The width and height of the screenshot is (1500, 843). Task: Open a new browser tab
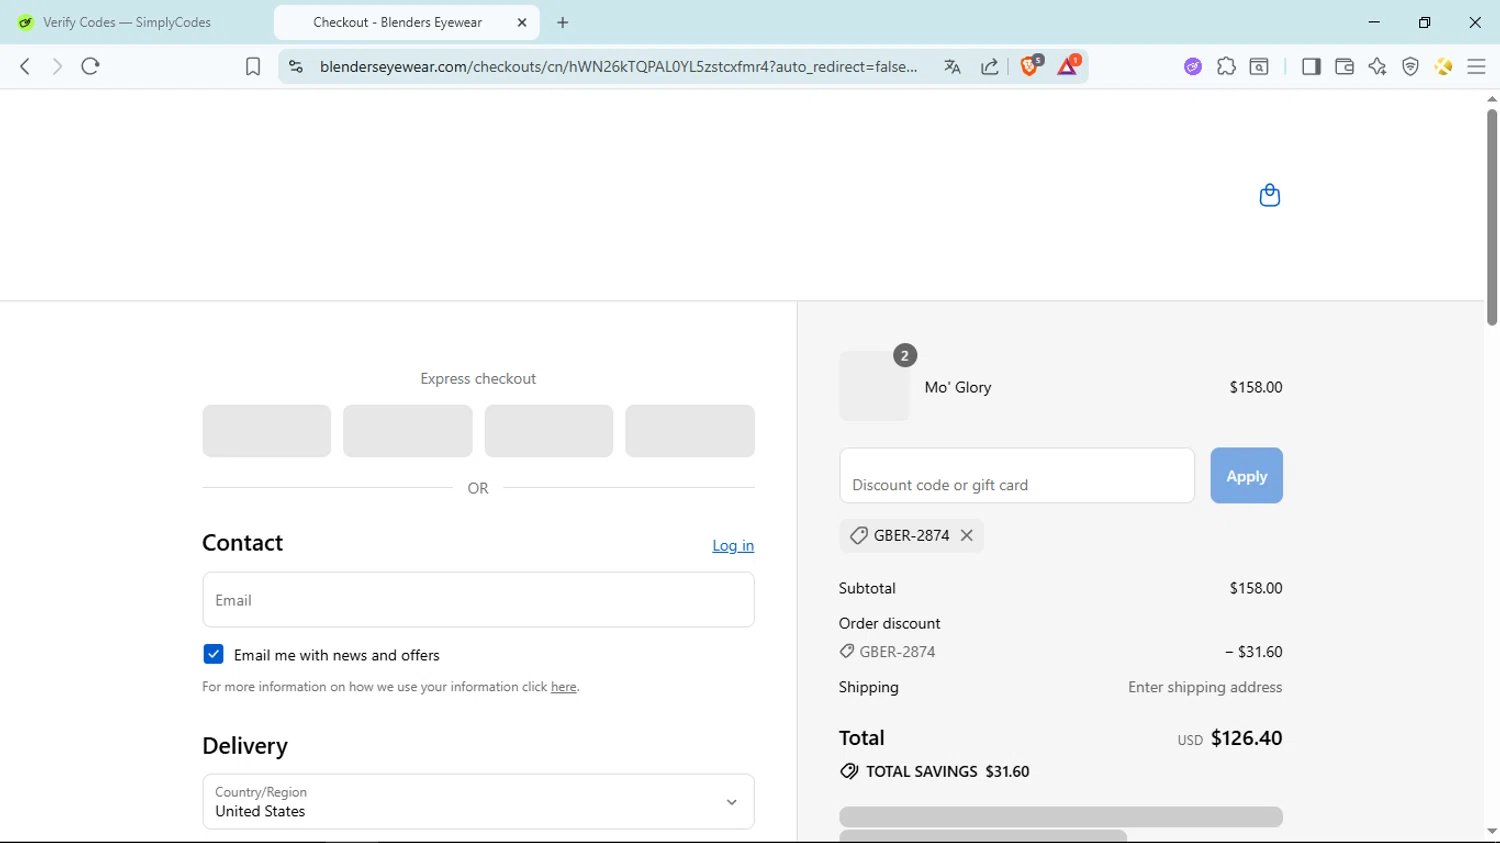tap(563, 22)
